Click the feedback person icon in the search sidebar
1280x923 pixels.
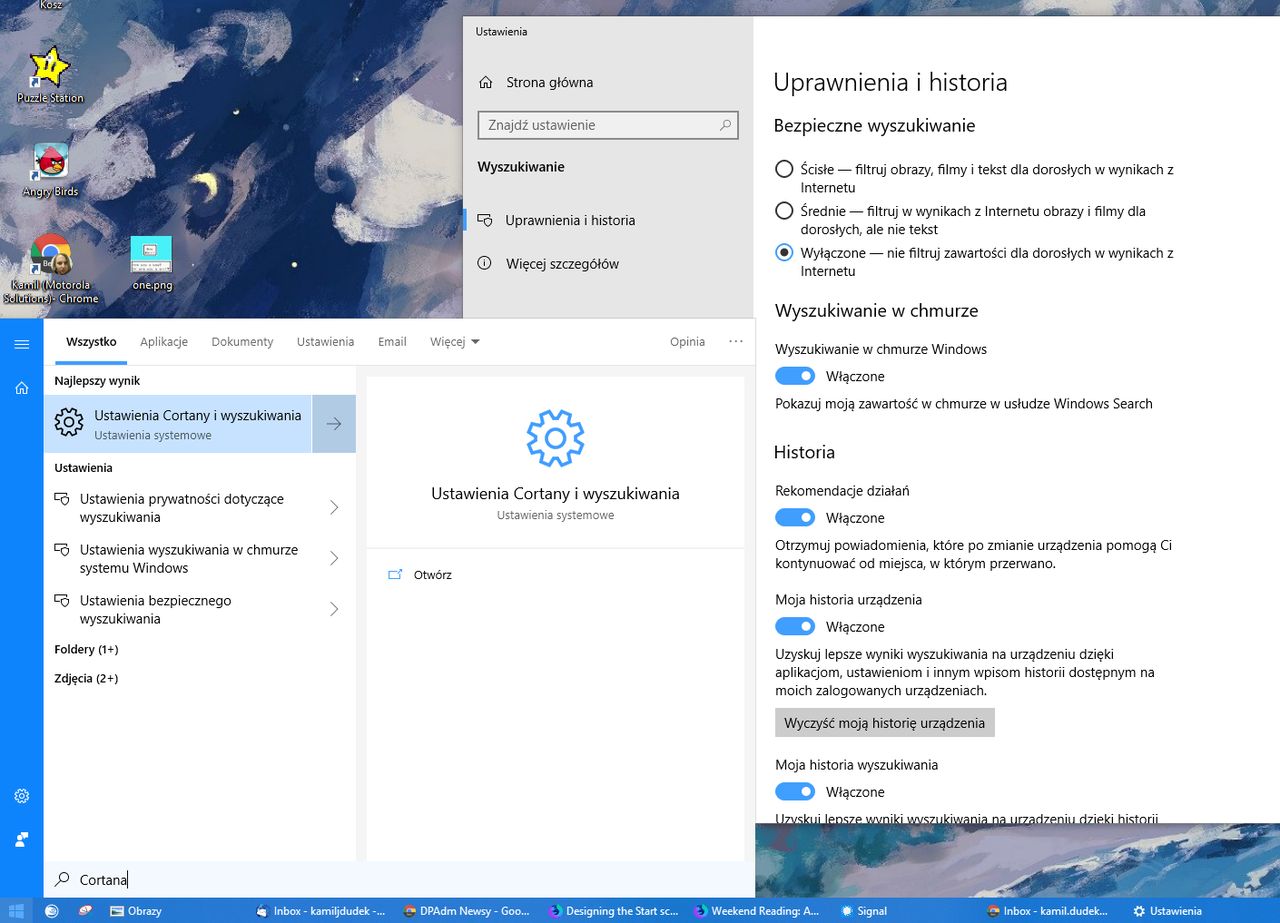pos(21,839)
